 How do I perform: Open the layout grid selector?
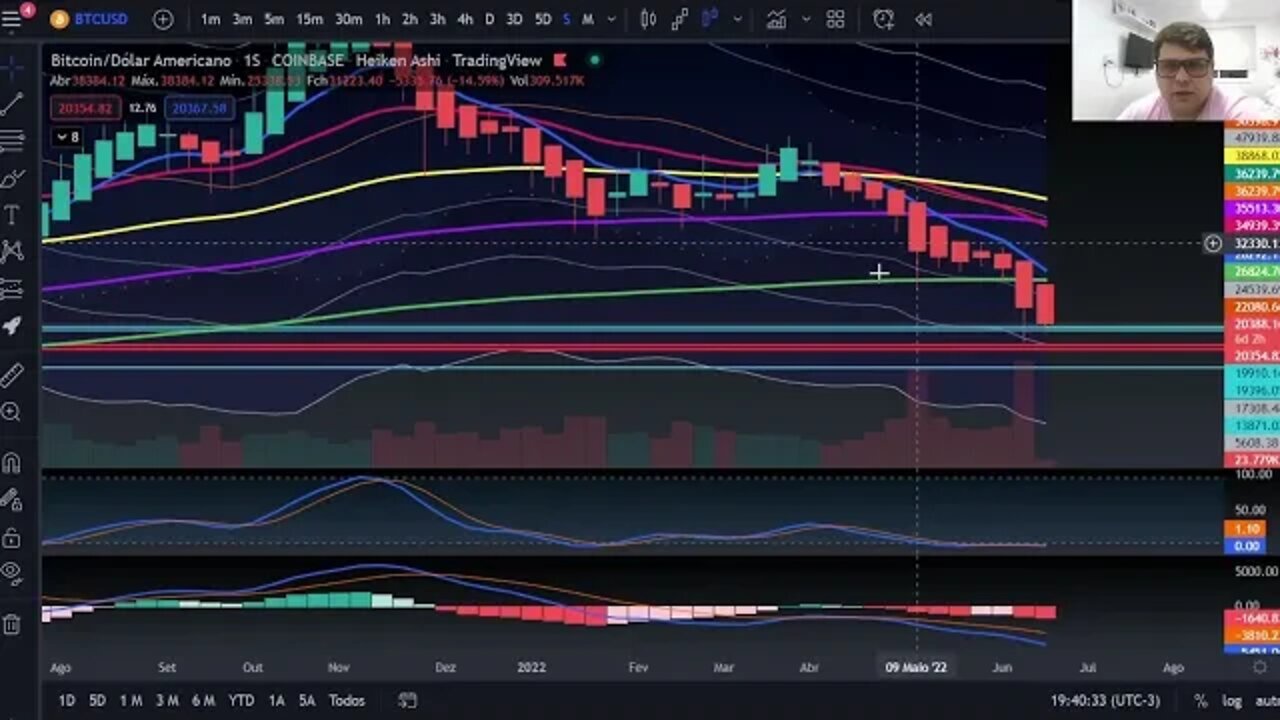point(836,19)
